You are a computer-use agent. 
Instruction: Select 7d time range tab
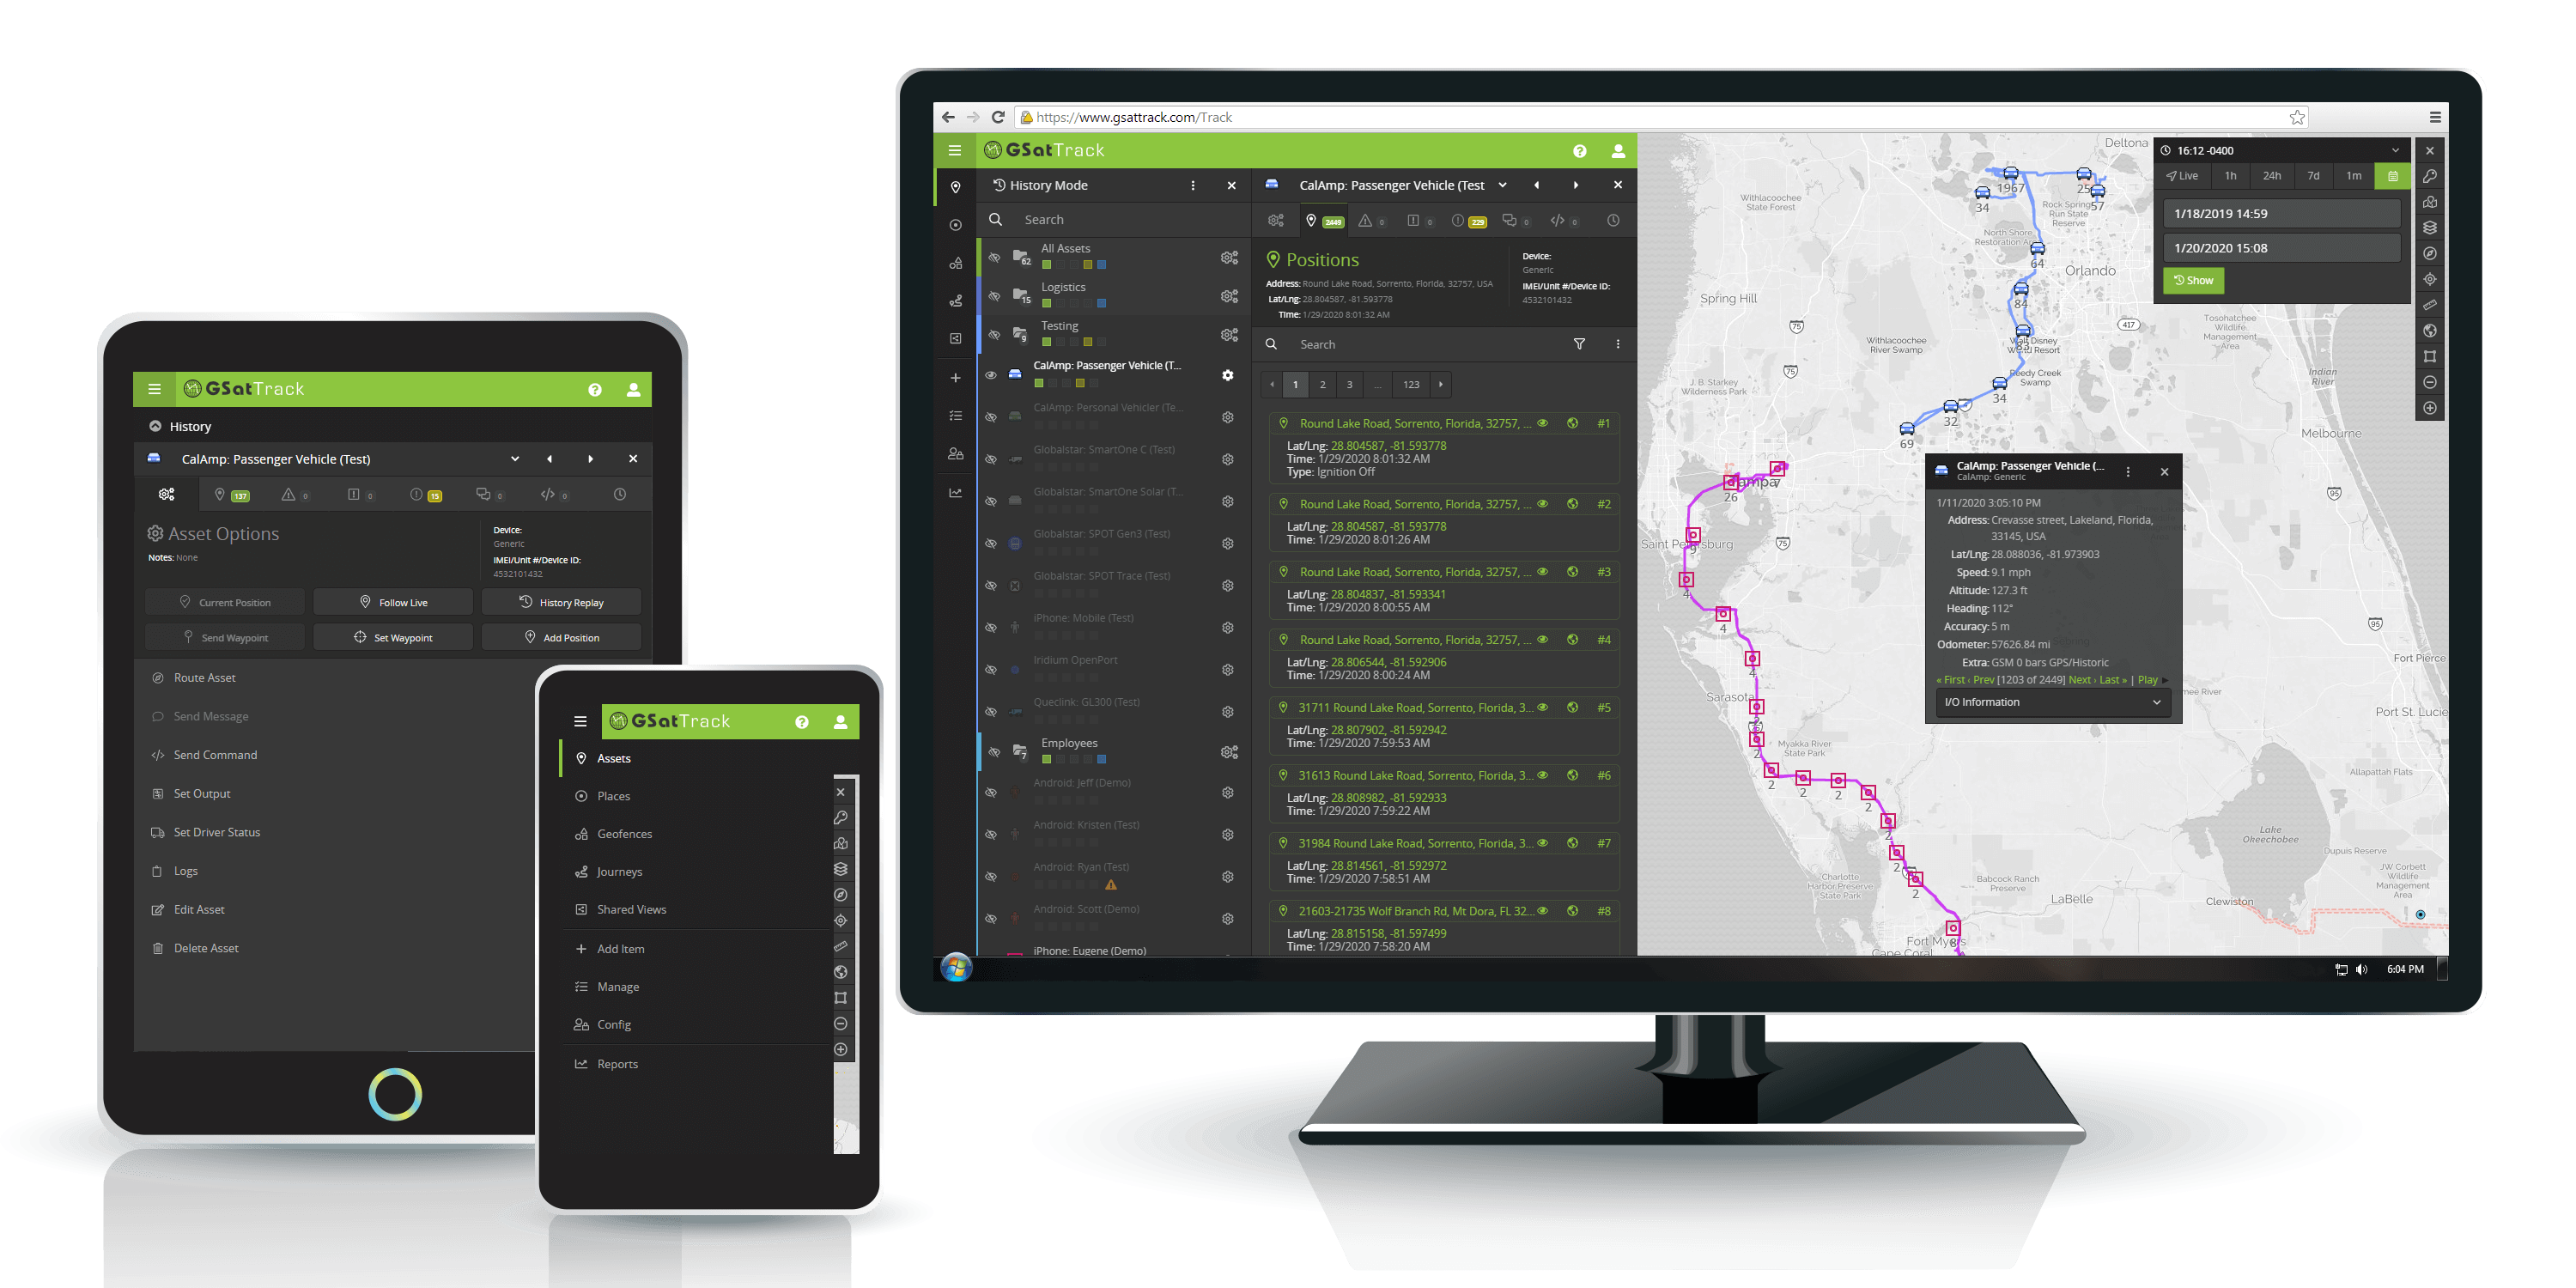(2313, 176)
